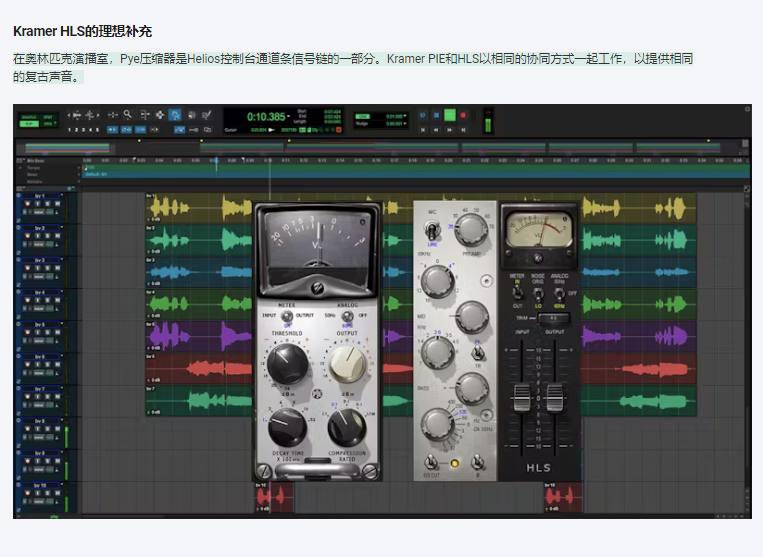
Task: Select the purple bv 5 audio clip
Action: pyautogui.click(x=199, y=336)
